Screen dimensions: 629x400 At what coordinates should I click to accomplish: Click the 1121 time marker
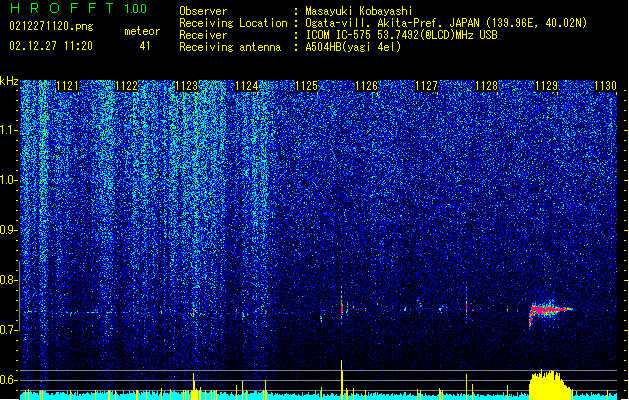[67, 86]
